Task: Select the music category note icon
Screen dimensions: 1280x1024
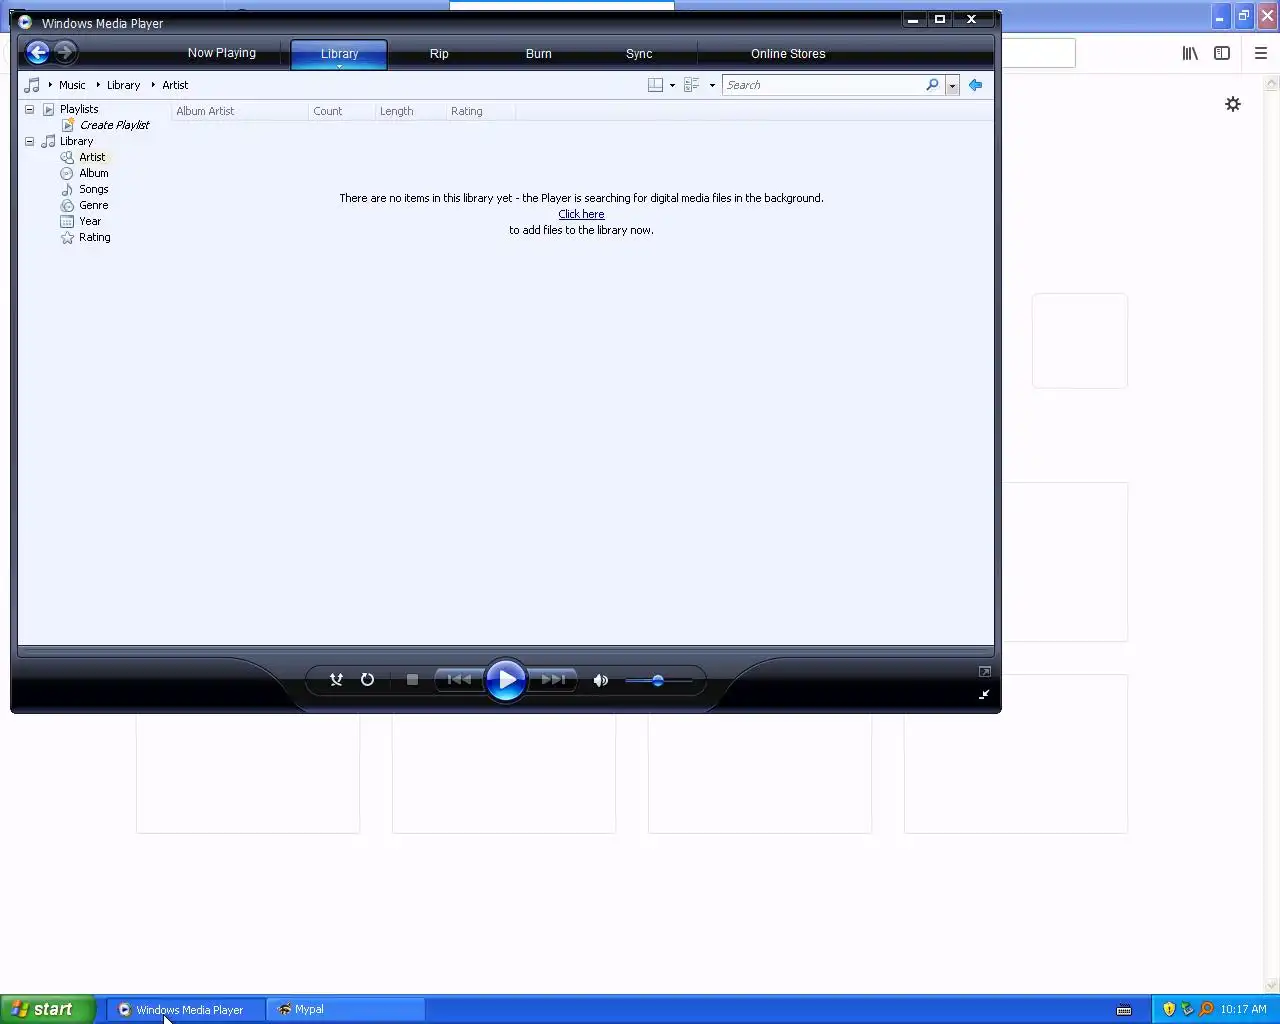Action: [32, 85]
